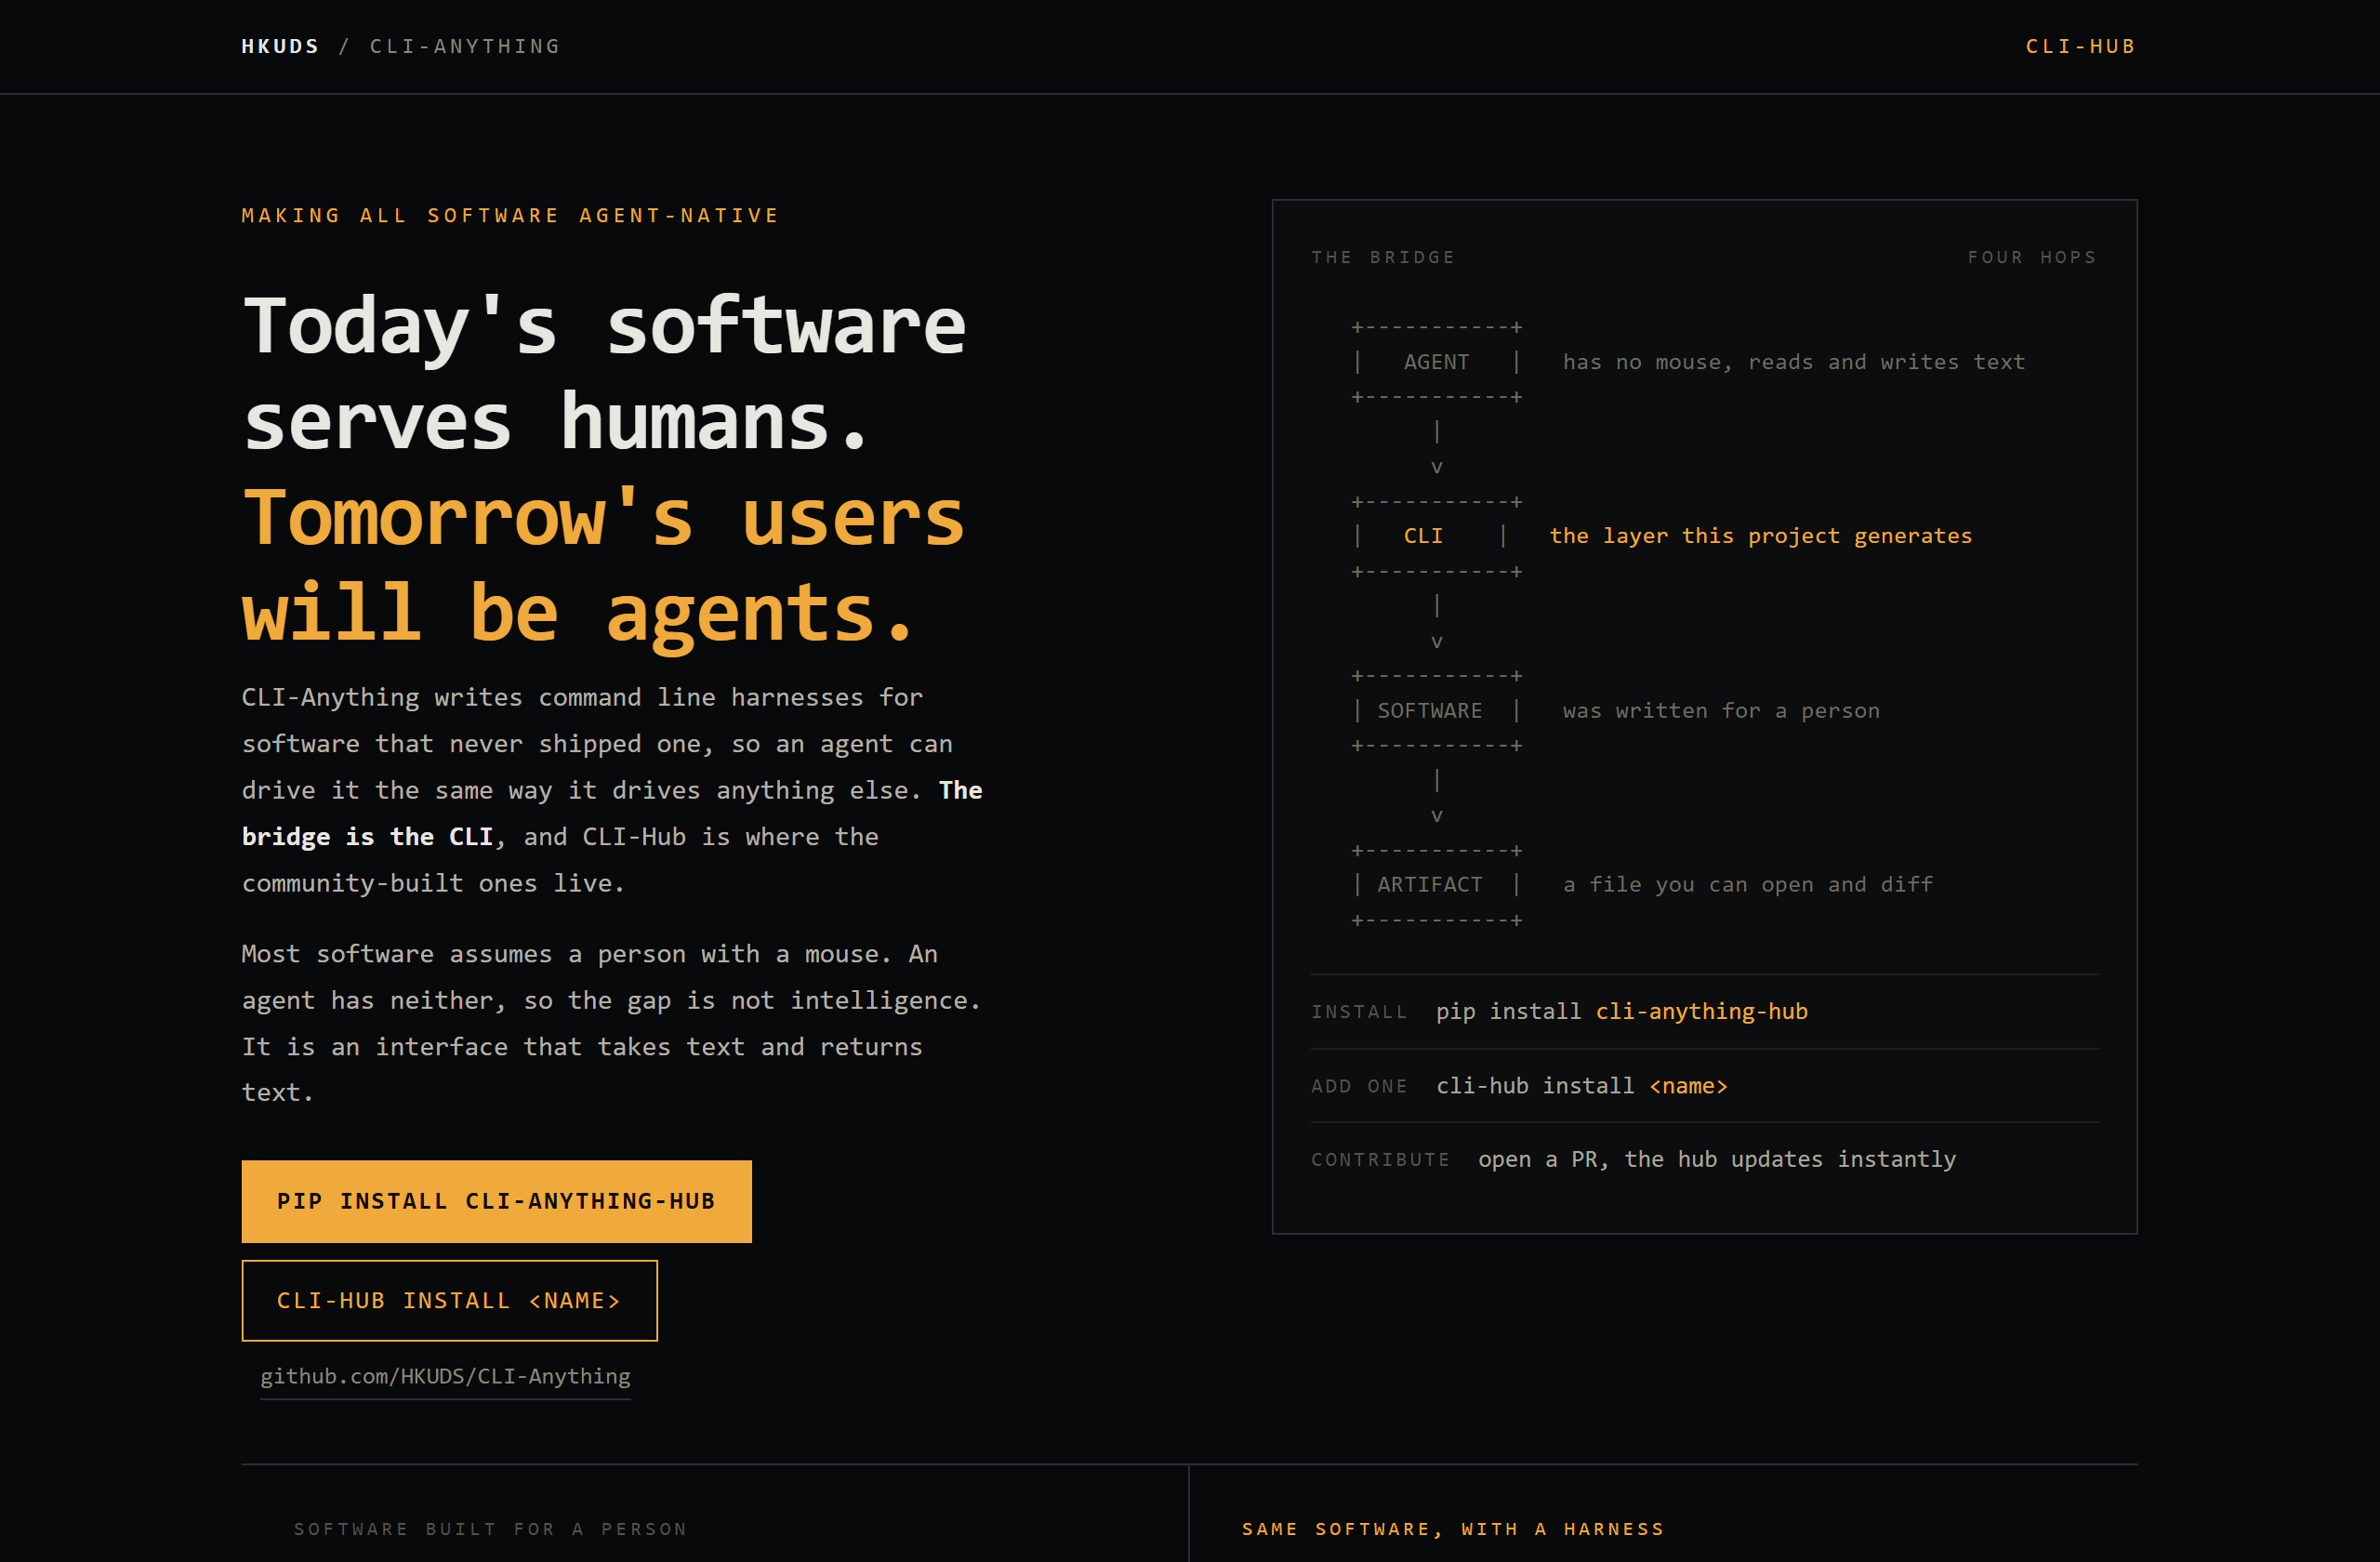This screenshot has height=1562, width=2380.
Task: Click the CLI box in the diagram
Action: coord(1436,536)
